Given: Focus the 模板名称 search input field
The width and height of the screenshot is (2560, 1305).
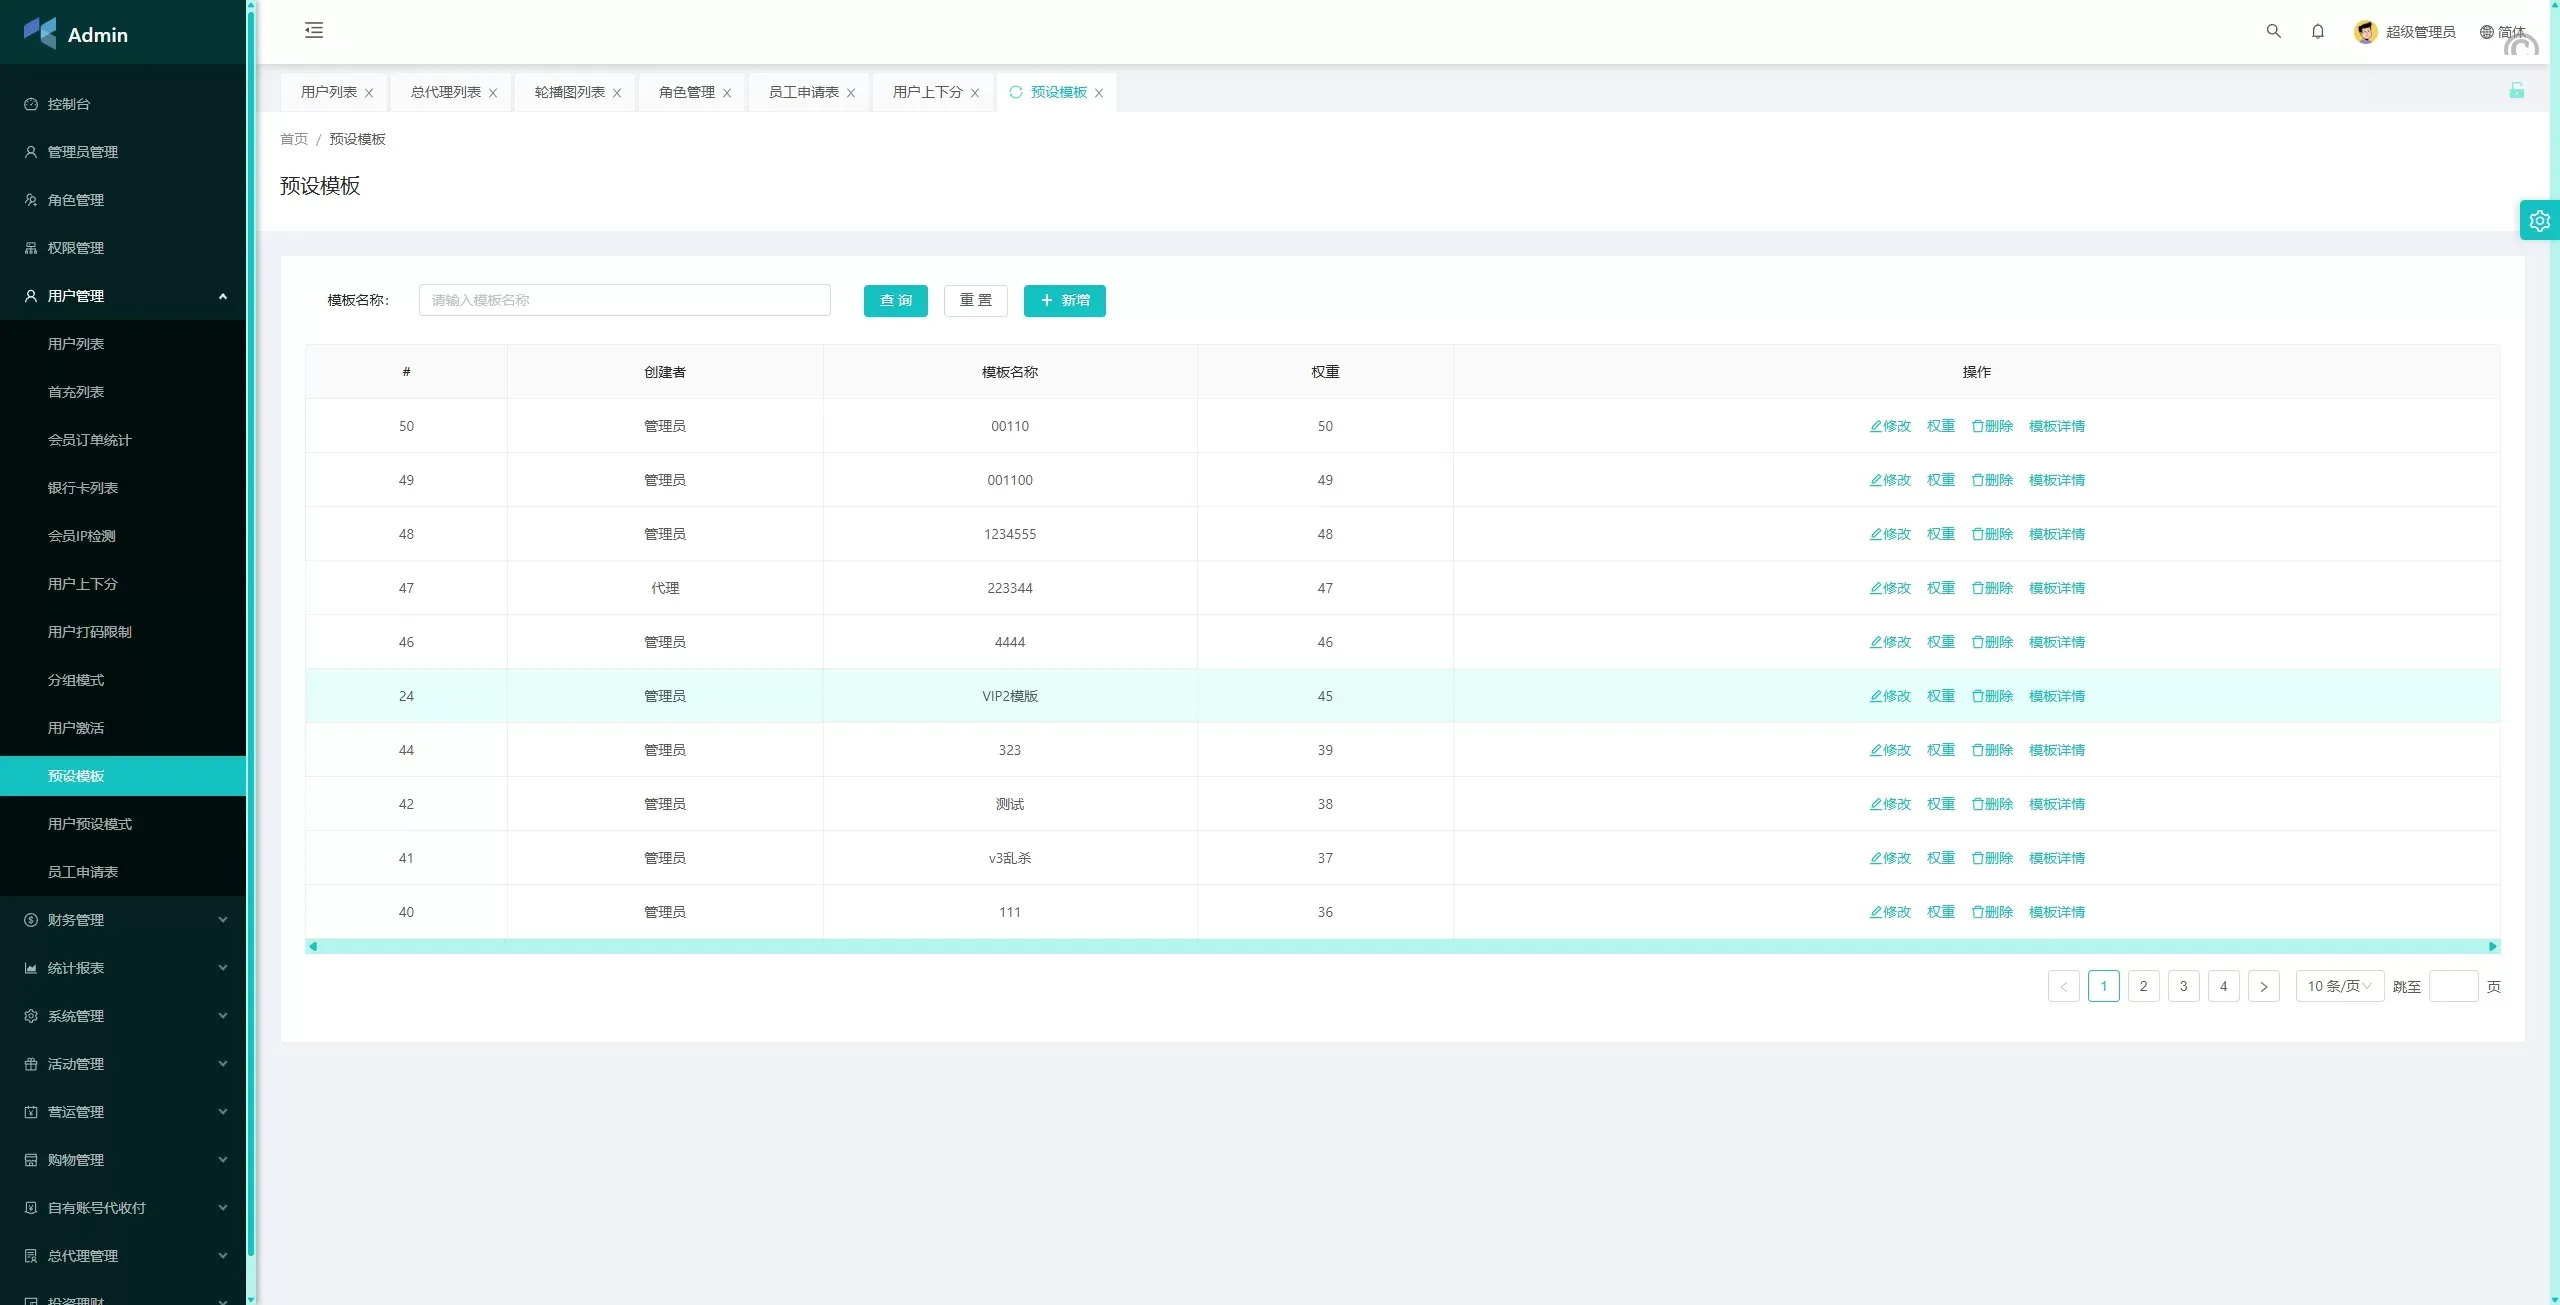Looking at the screenshot, I should [x=624, y=300].
